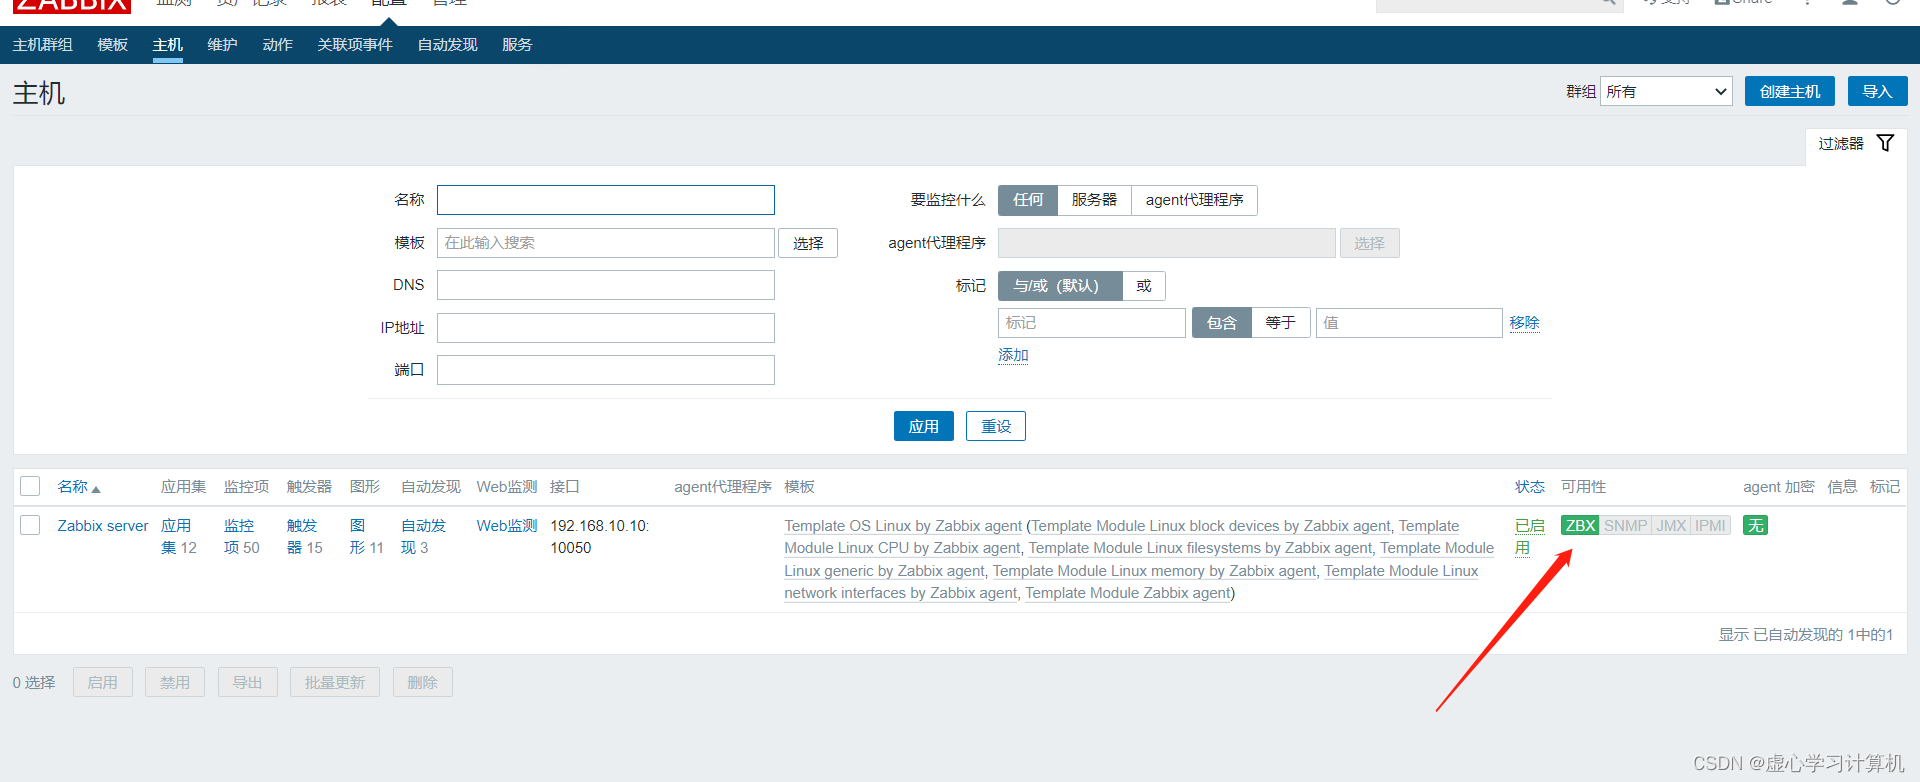Collapse the 过滤器 tab
The width and height of the screenshot is (1920, 782).
[1855, 144]
